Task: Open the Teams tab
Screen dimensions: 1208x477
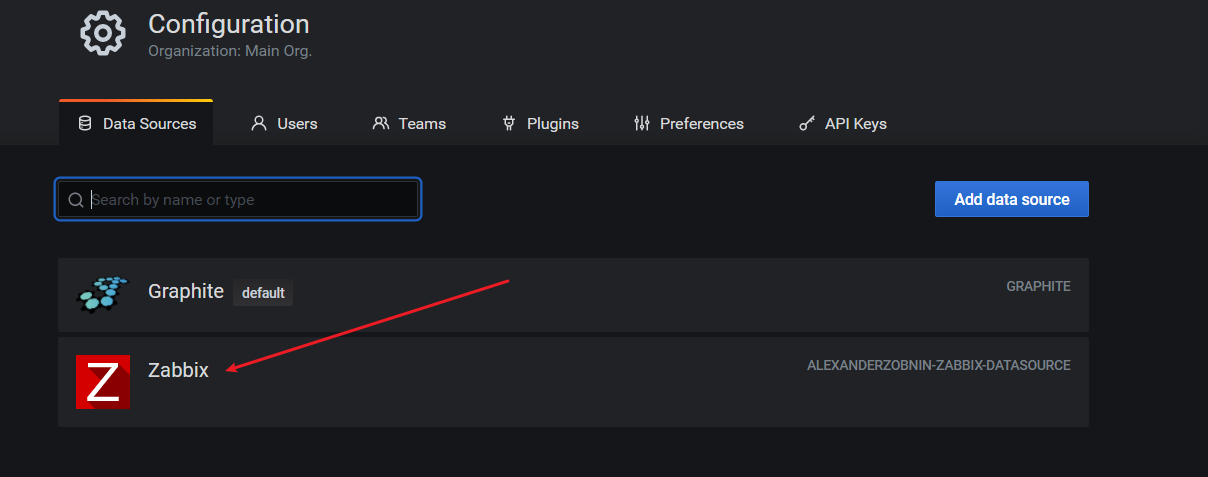Action: click(x=409, y=124)
